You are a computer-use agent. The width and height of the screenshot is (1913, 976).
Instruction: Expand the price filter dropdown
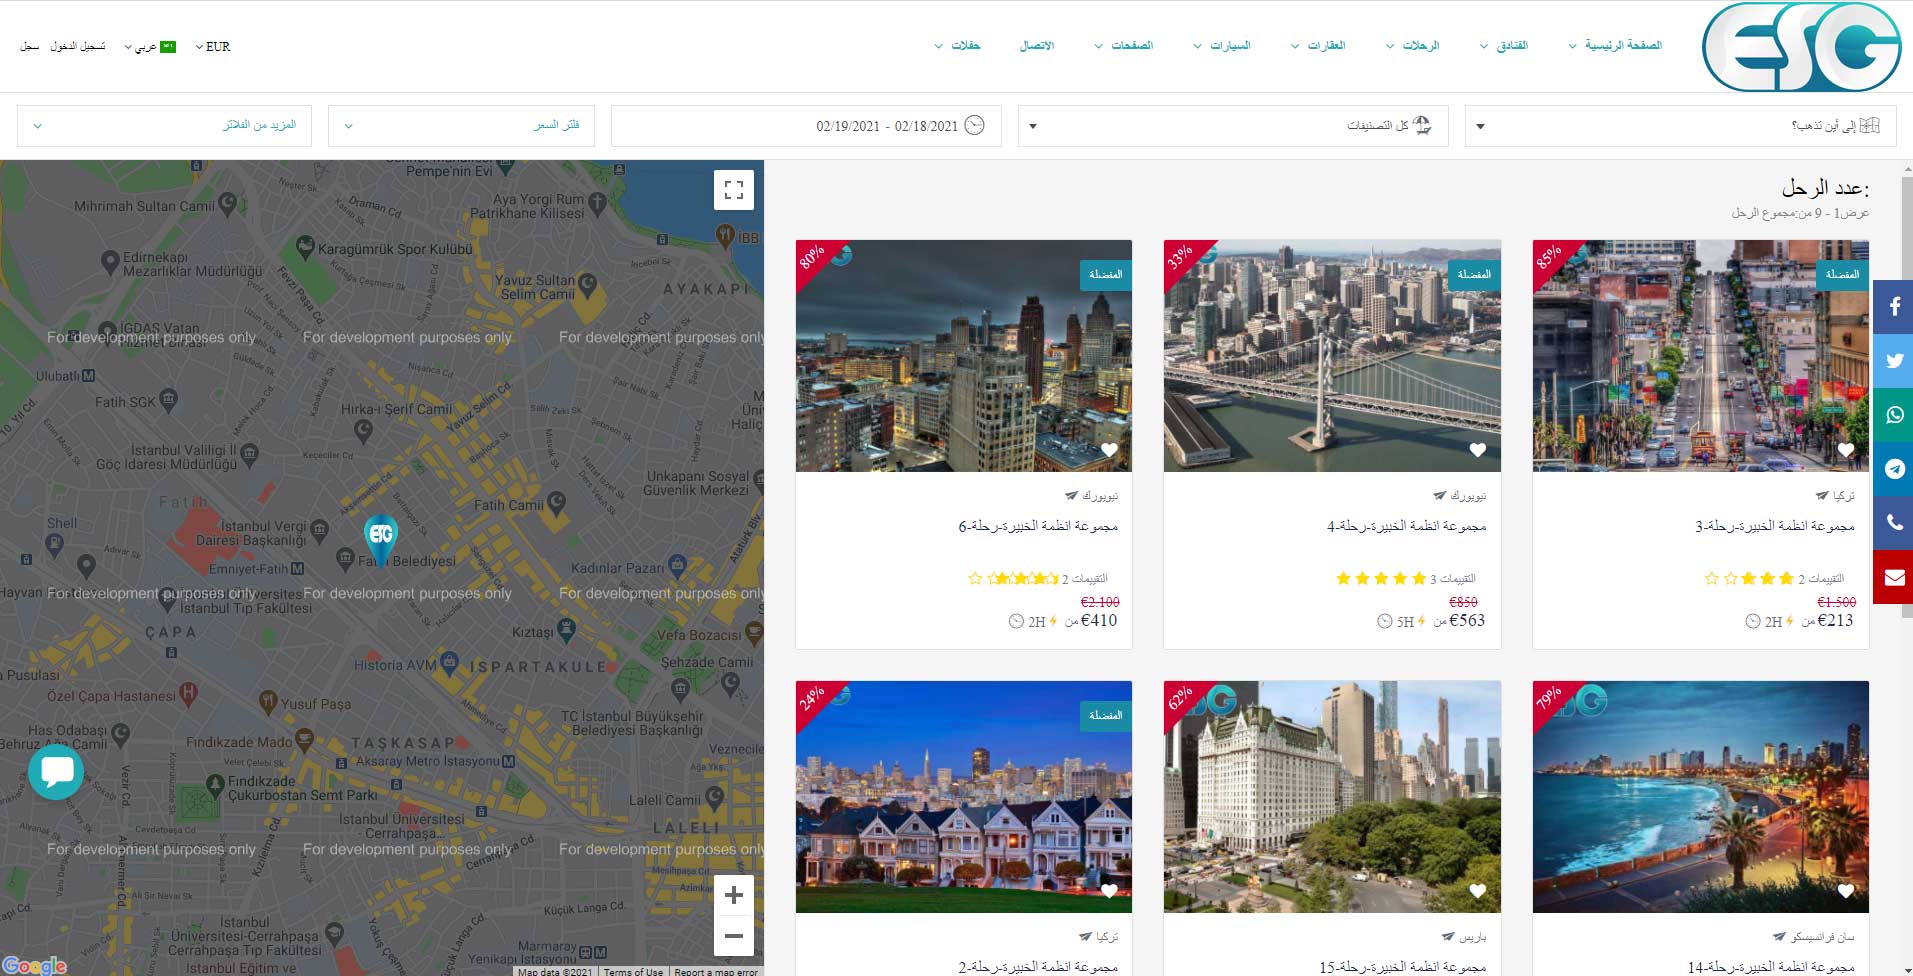pyautogui.click(x=461, y=126)
